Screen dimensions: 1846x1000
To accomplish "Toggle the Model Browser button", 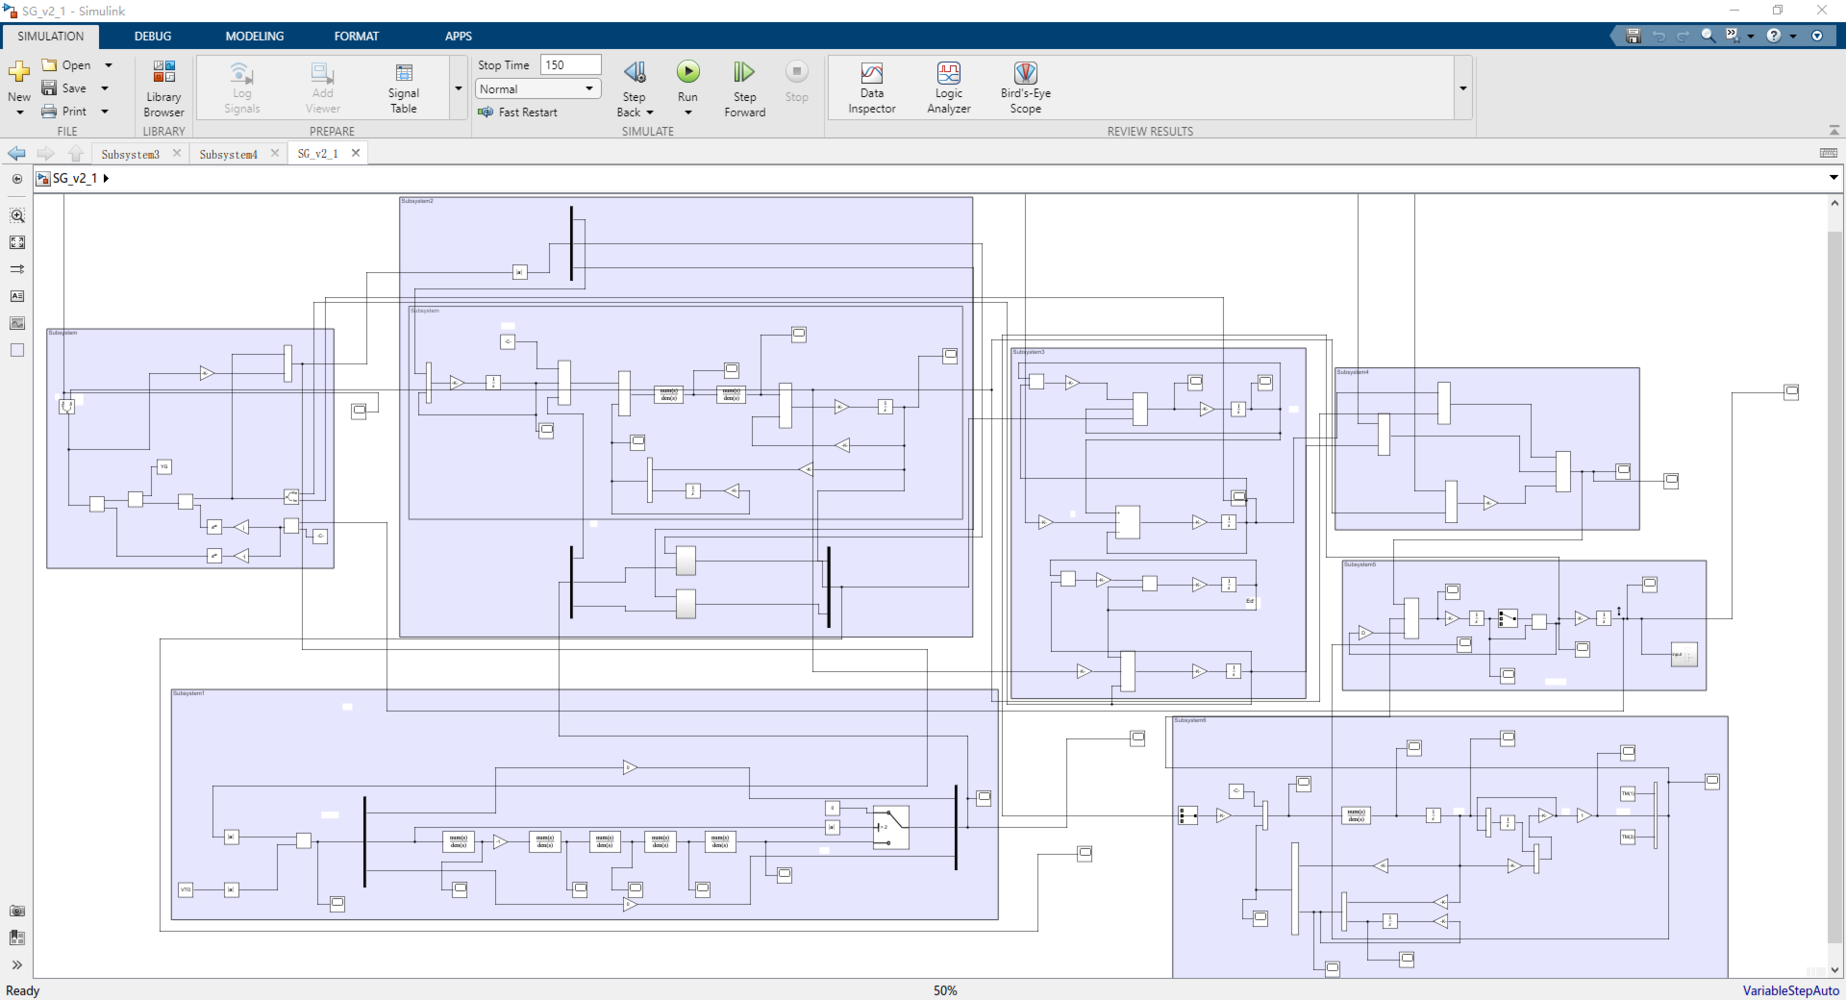I will (x=17, y=179).
